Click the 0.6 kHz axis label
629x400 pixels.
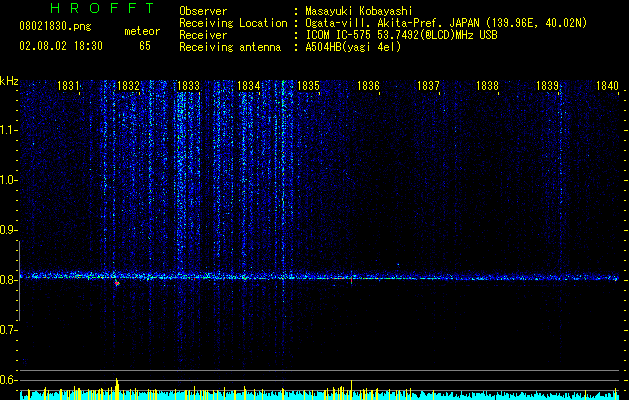click(9, 380)
